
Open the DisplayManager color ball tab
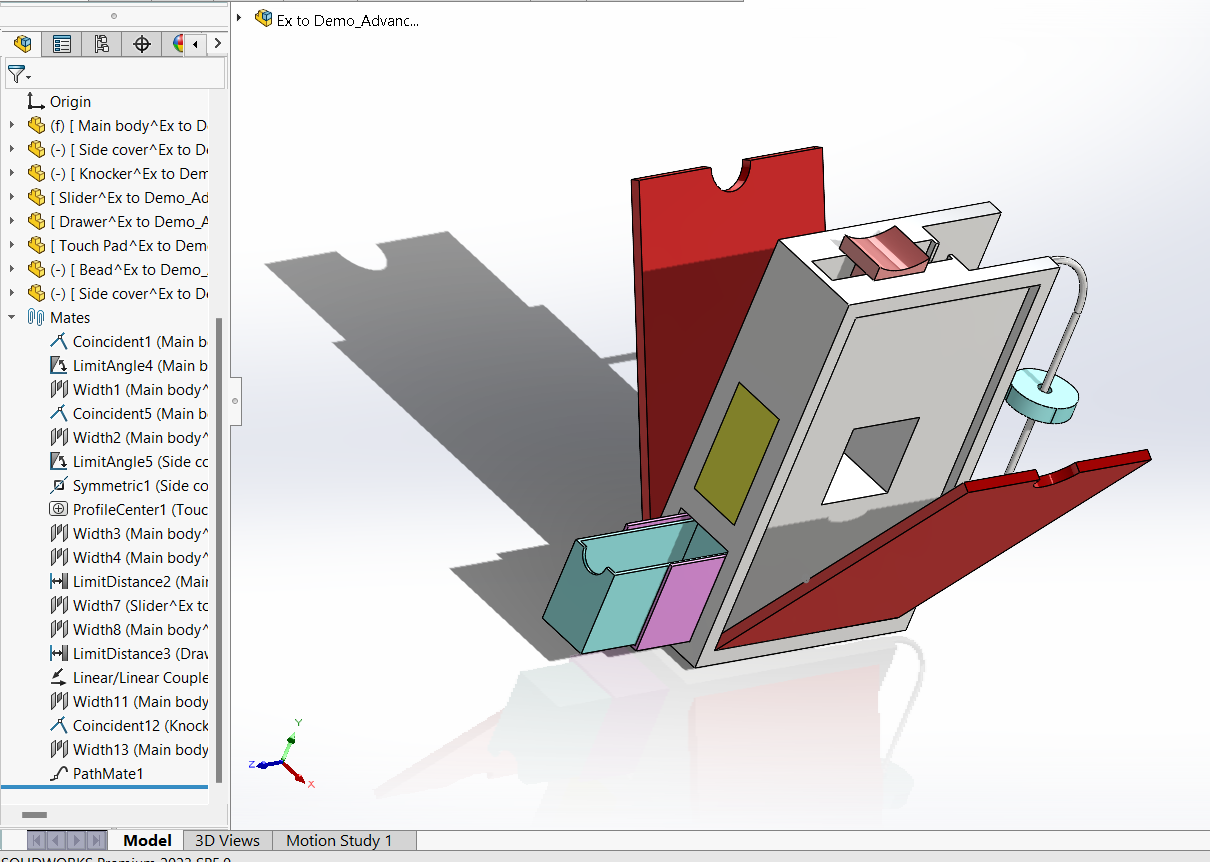177,44
